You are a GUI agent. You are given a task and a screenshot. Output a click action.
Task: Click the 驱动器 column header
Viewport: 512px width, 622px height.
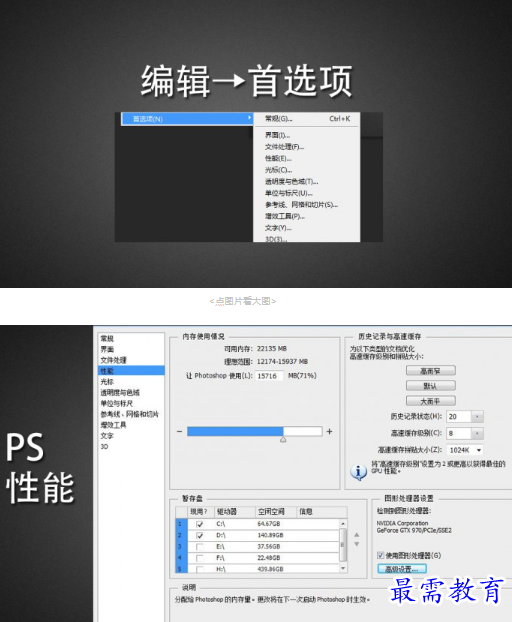point(235,512)
